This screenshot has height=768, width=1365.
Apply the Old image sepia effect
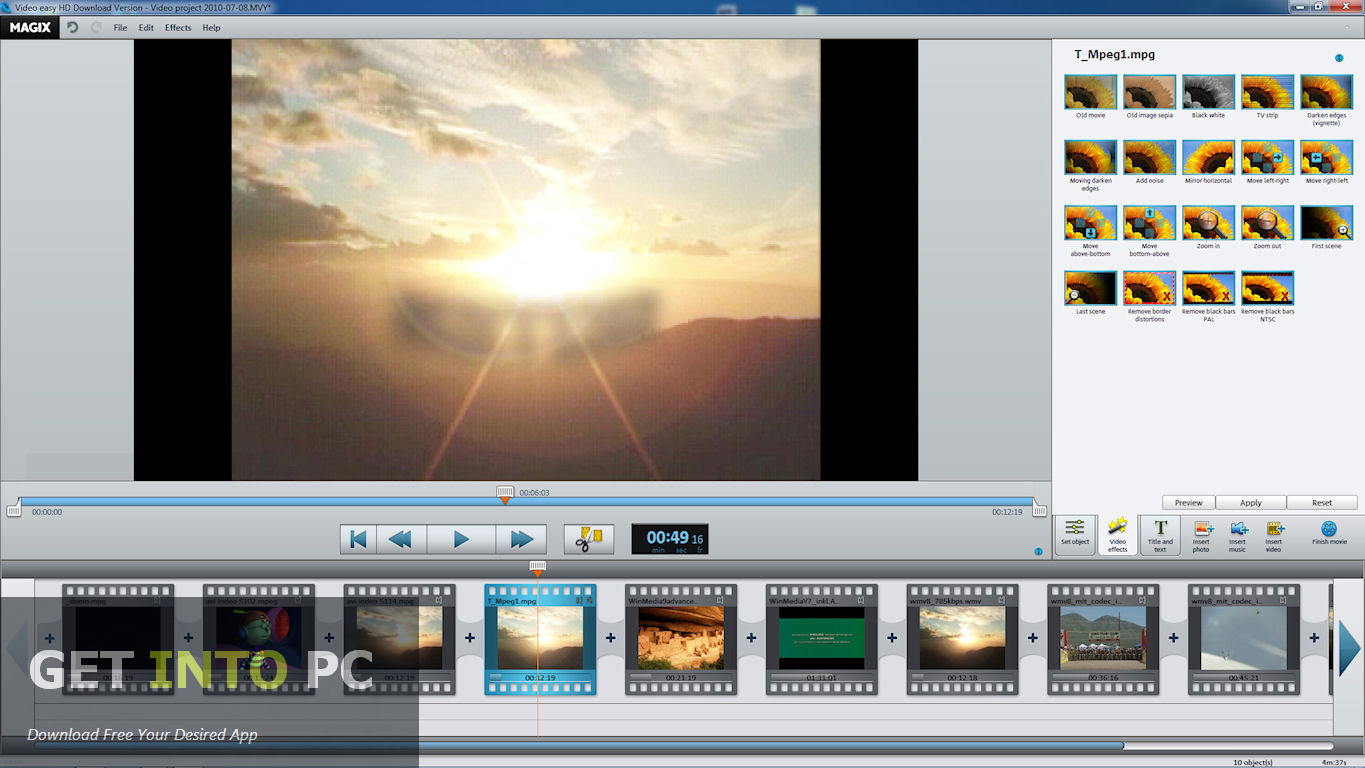click(x=1149, y=92)
